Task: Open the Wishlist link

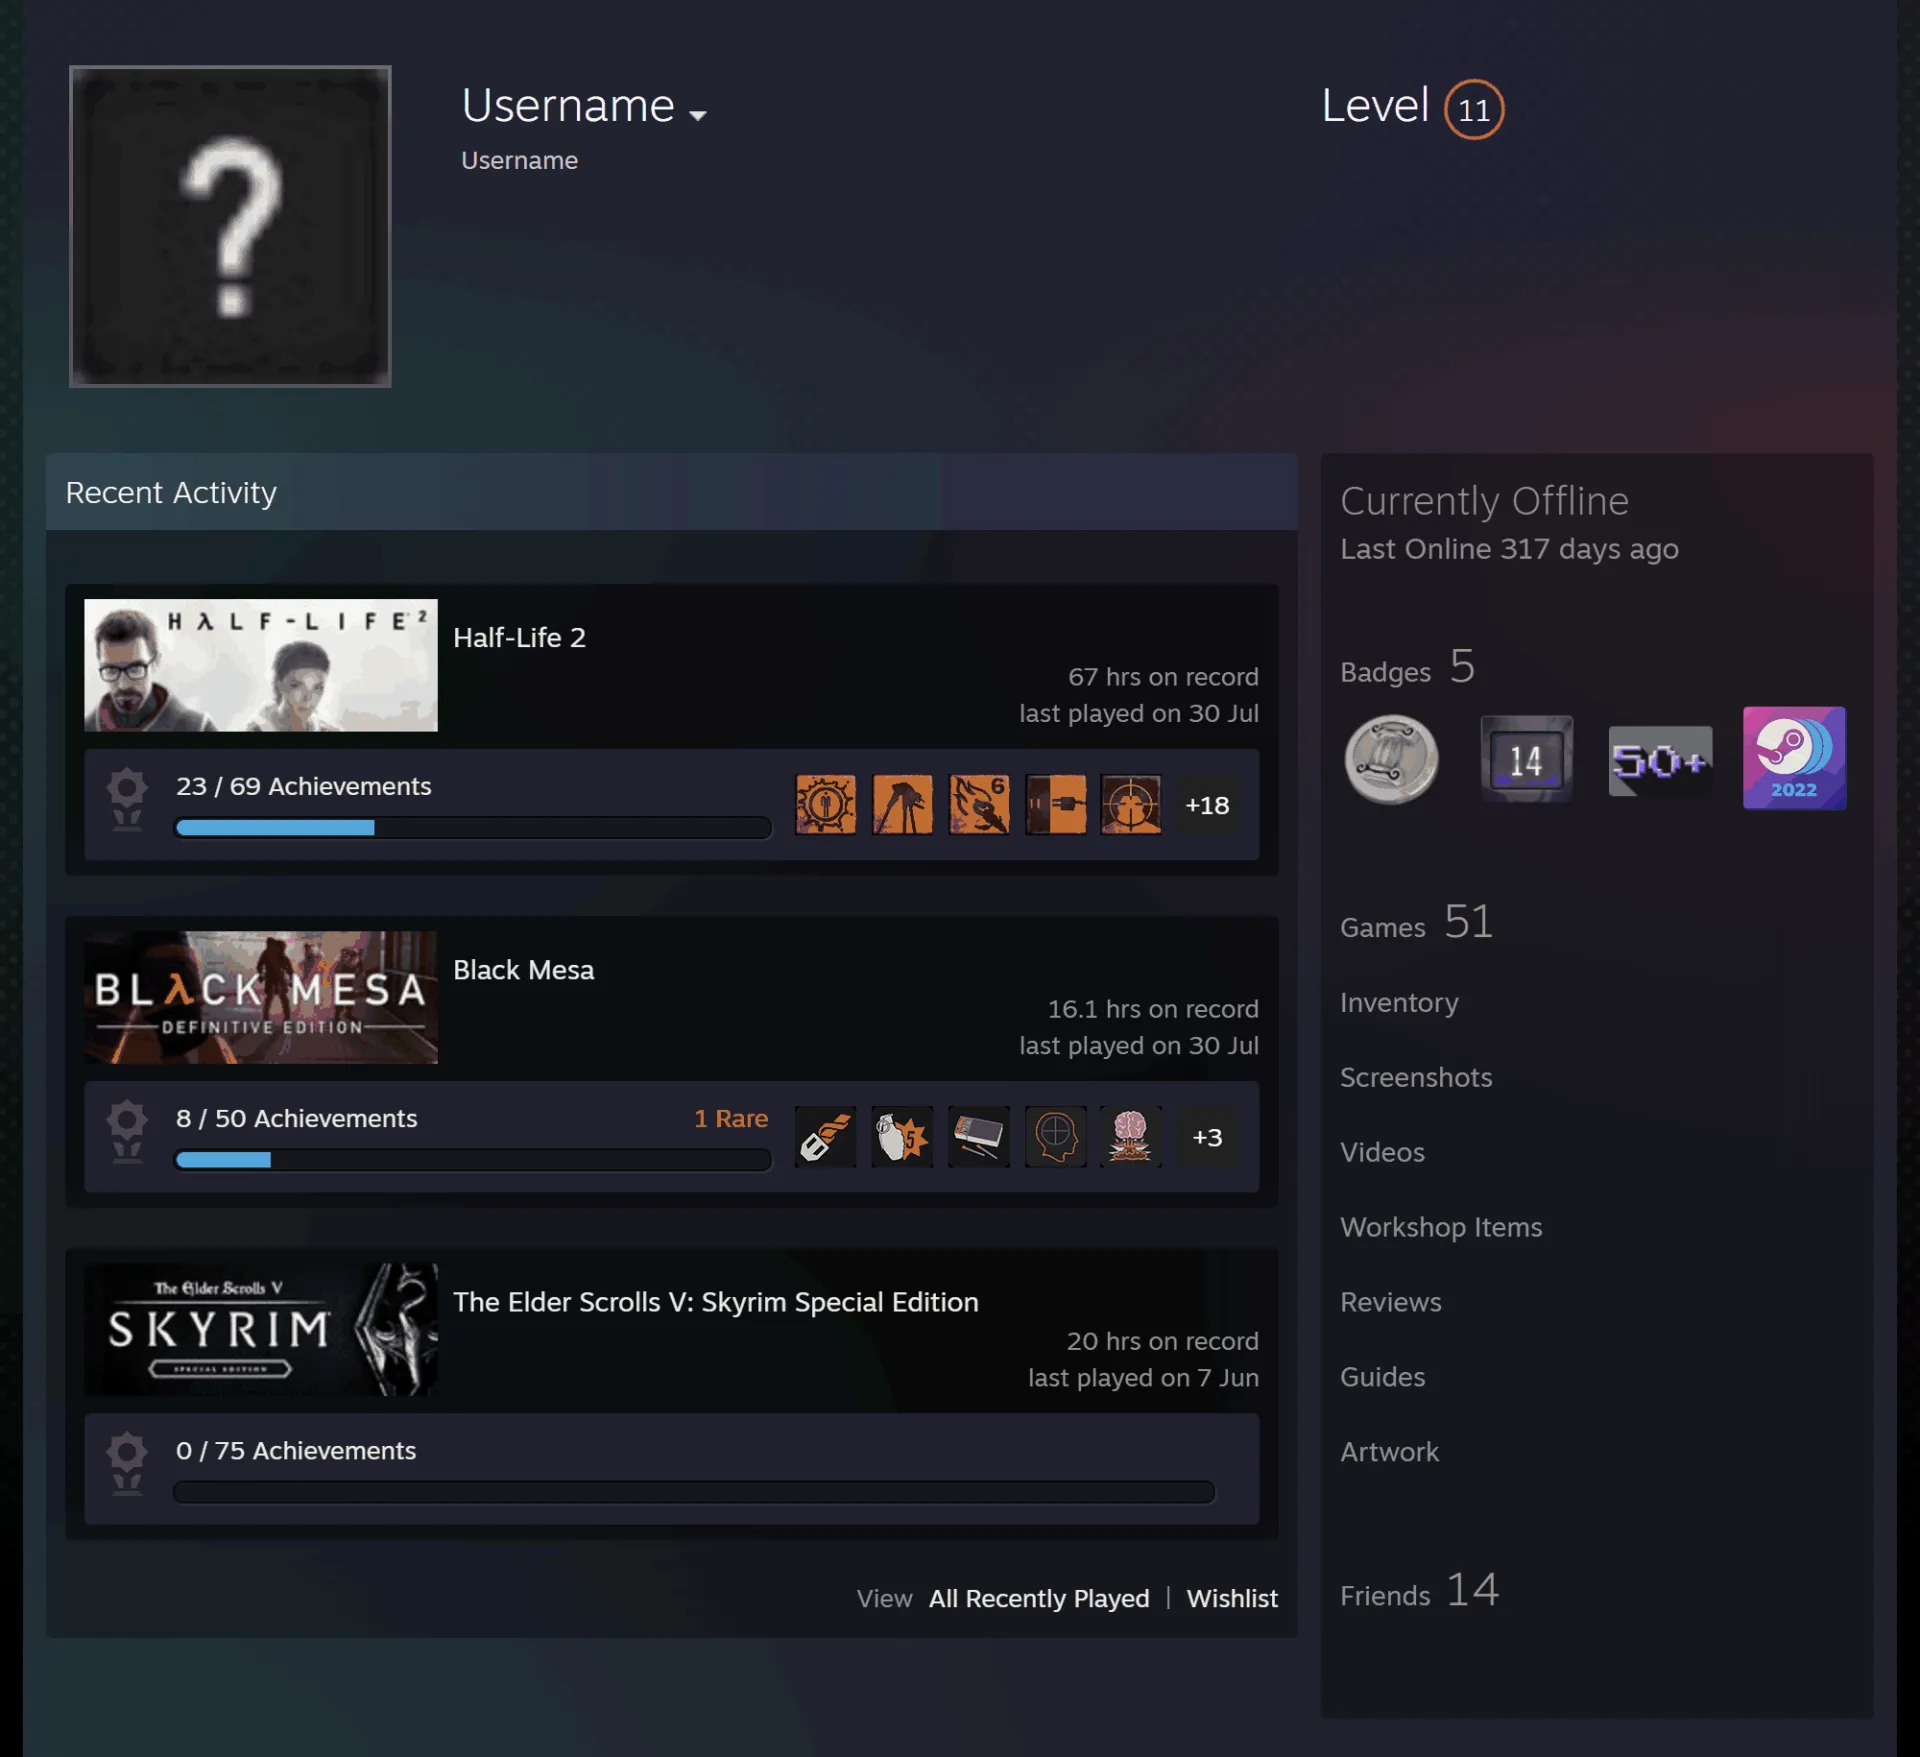Action: (1232, 1598)
